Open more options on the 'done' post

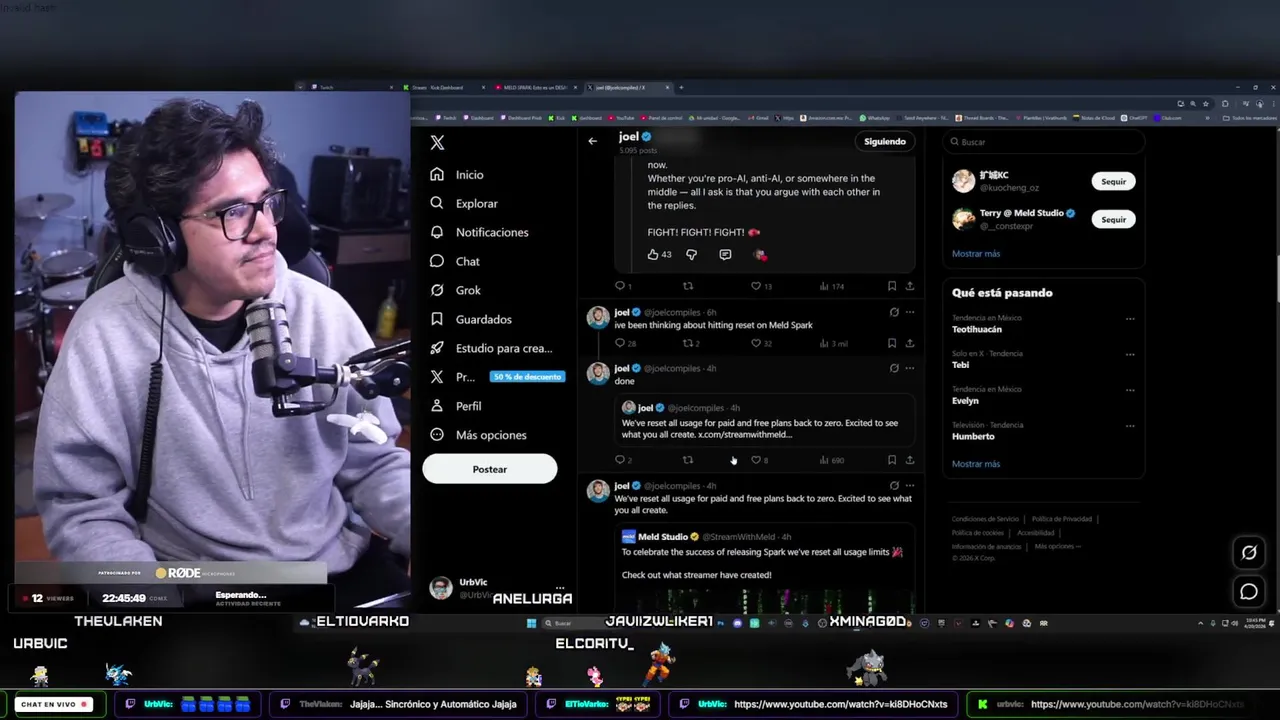tap(909, 368)
